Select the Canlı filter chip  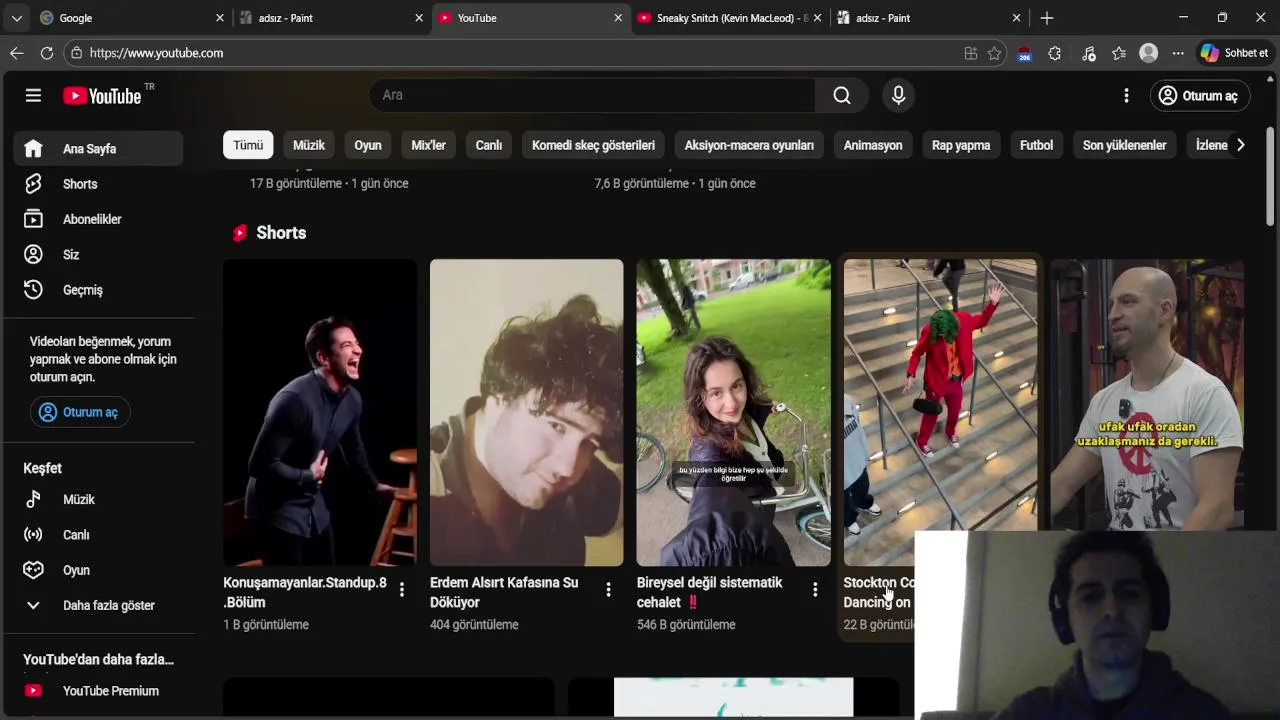click(489, 145)
